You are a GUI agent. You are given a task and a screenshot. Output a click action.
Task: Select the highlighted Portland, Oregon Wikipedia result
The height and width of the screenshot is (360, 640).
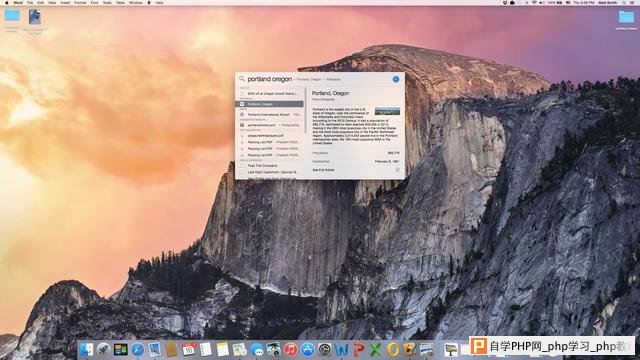pos(269,104)
